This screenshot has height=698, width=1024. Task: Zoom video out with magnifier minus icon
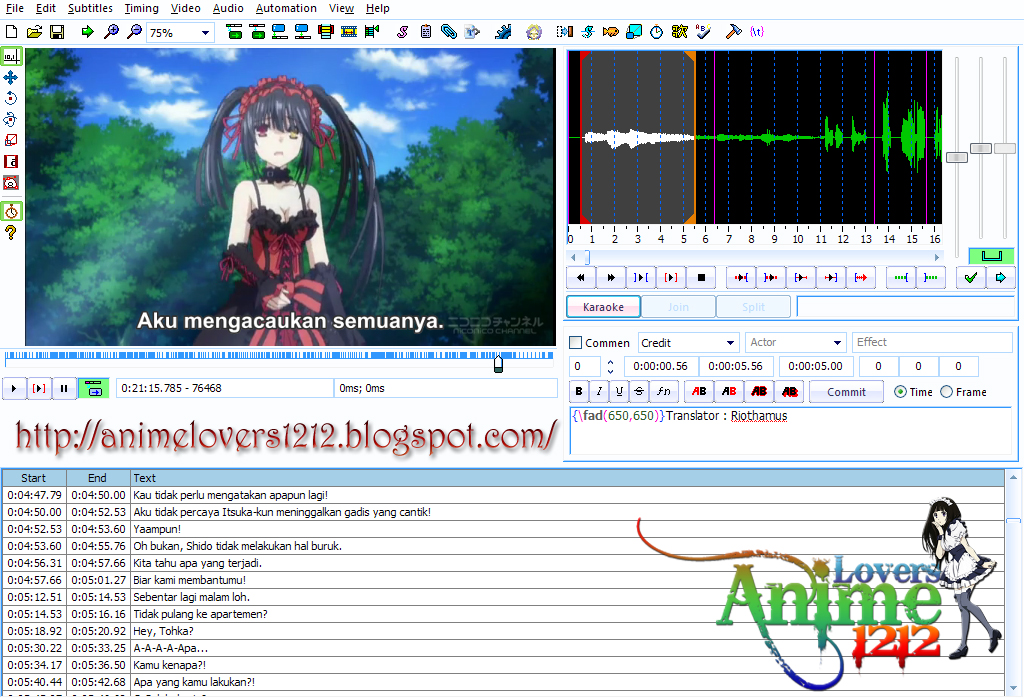134,31
